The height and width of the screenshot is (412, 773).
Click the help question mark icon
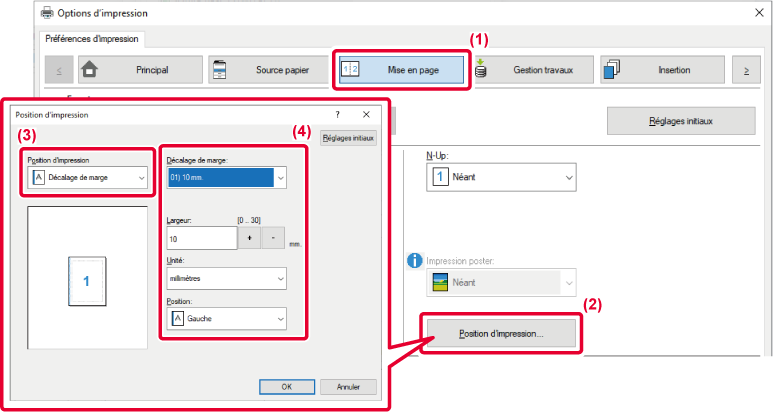pos(337,115)
